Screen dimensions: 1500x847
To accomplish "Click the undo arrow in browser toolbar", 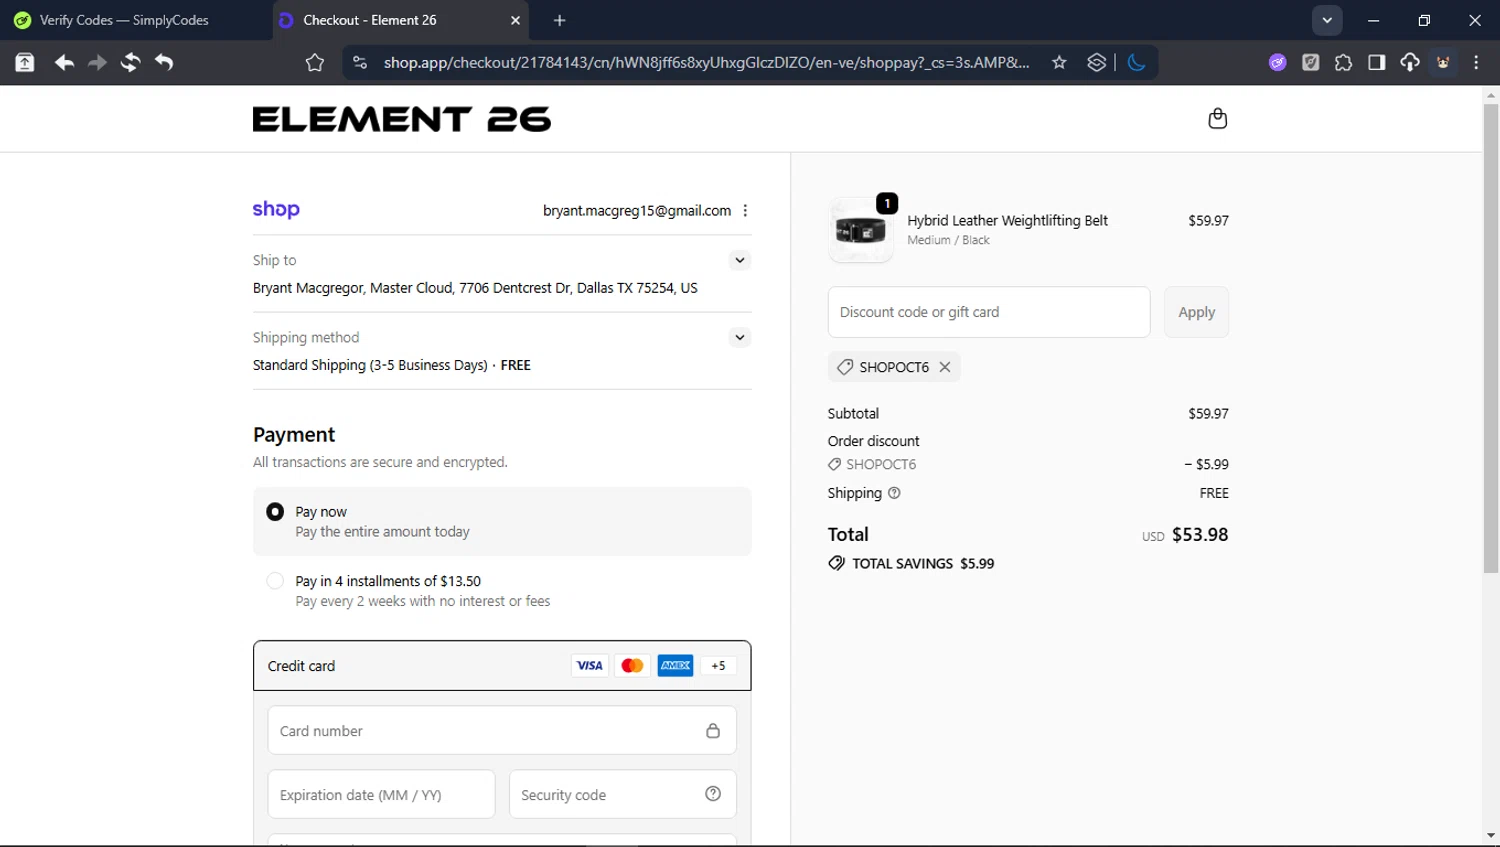I will [x=164, y=62].
